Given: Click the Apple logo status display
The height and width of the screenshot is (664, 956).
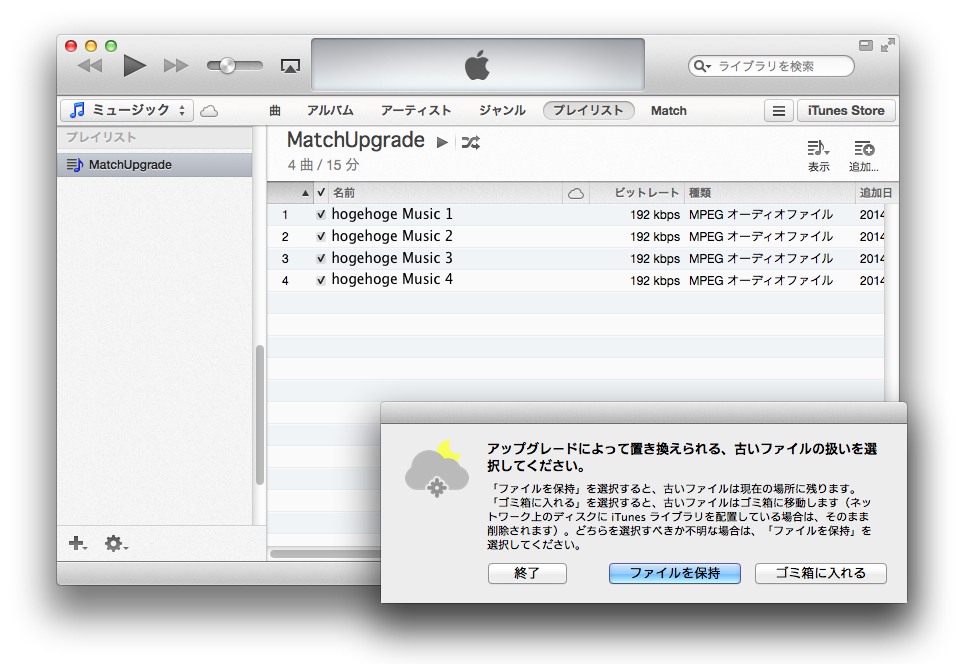Looking at the screenshot, I should click(x=477, y=65).
